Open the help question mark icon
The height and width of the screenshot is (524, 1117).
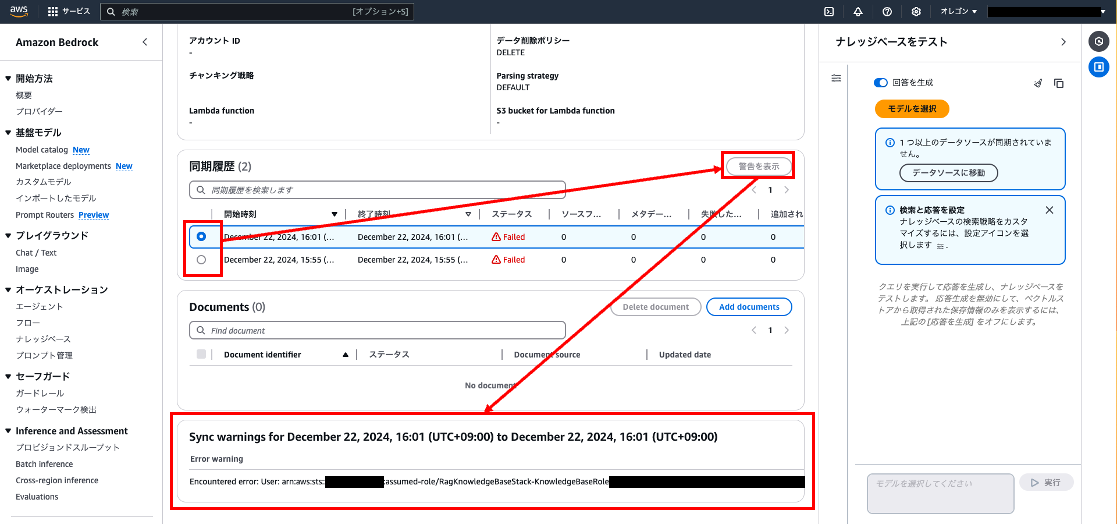click(x=887, y=11)
